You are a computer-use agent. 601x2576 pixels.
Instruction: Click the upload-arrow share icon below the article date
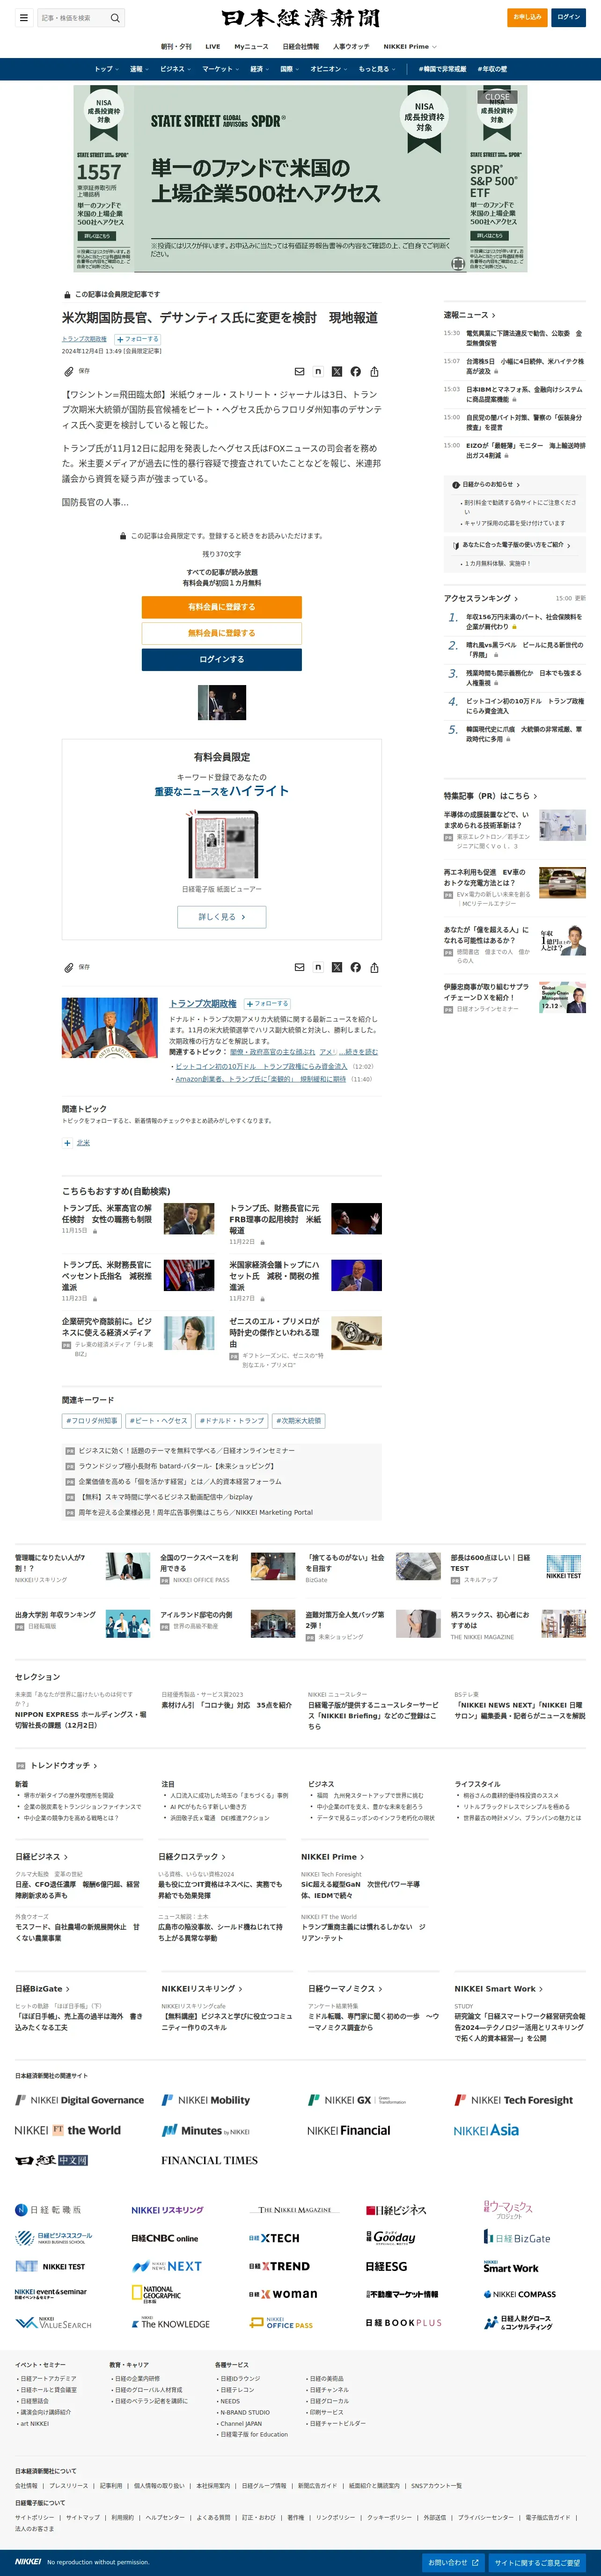[374, 371]
